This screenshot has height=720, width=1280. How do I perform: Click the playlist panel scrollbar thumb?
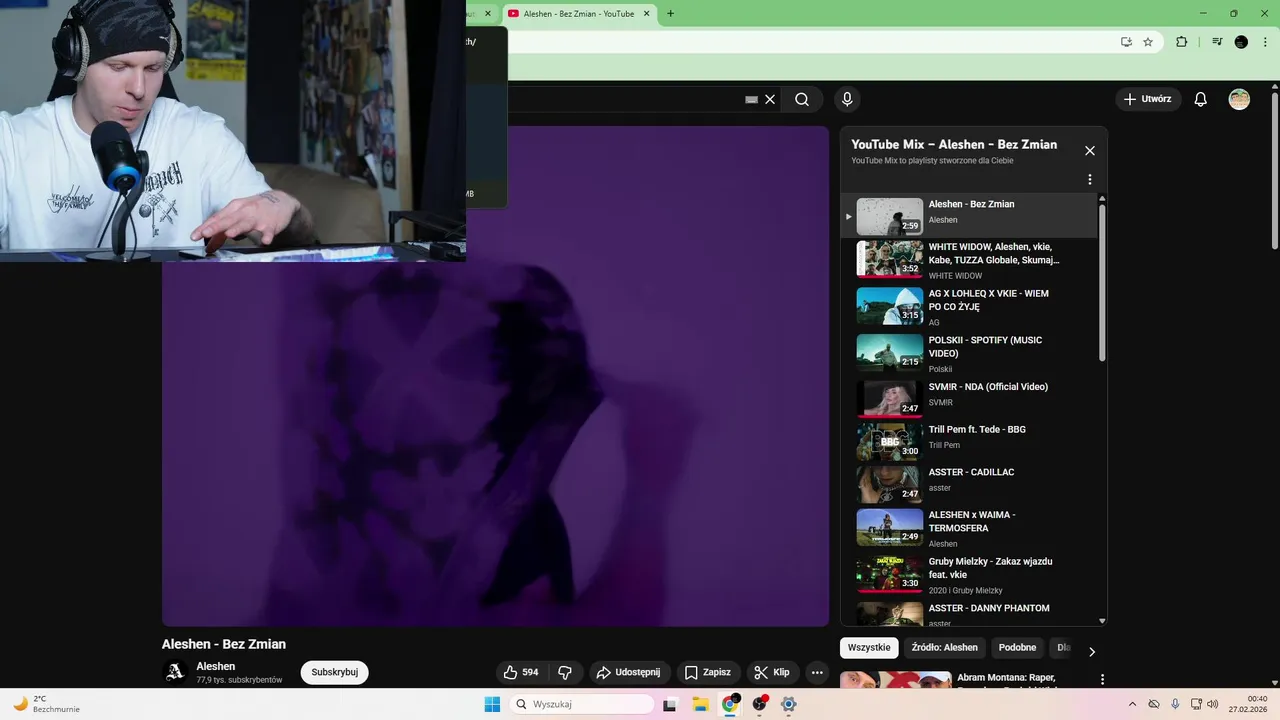(1102, 282)
